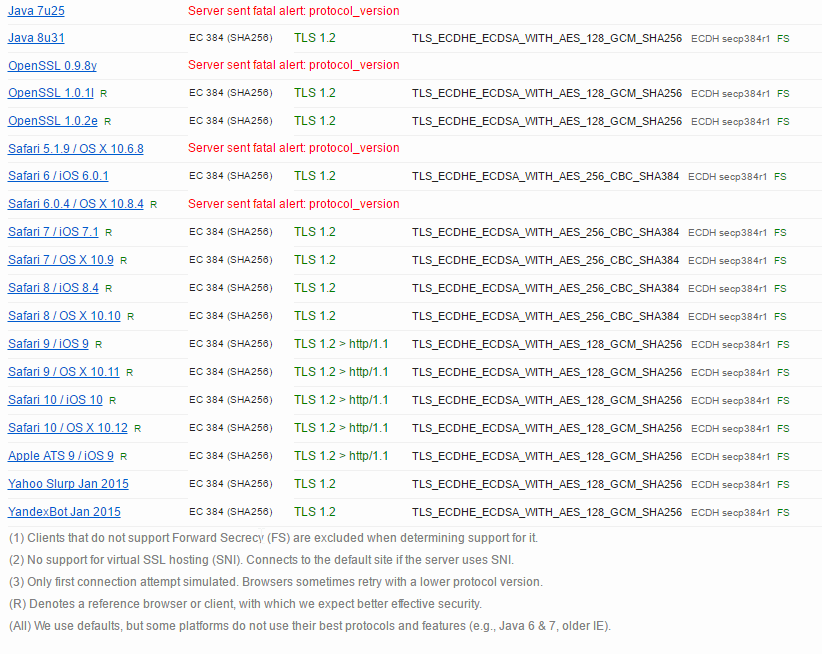Click the AES_128_GCM cipher in Safari 10 / iOS 10 row
Screen dimensions: 822x654
tap(547, 400)
